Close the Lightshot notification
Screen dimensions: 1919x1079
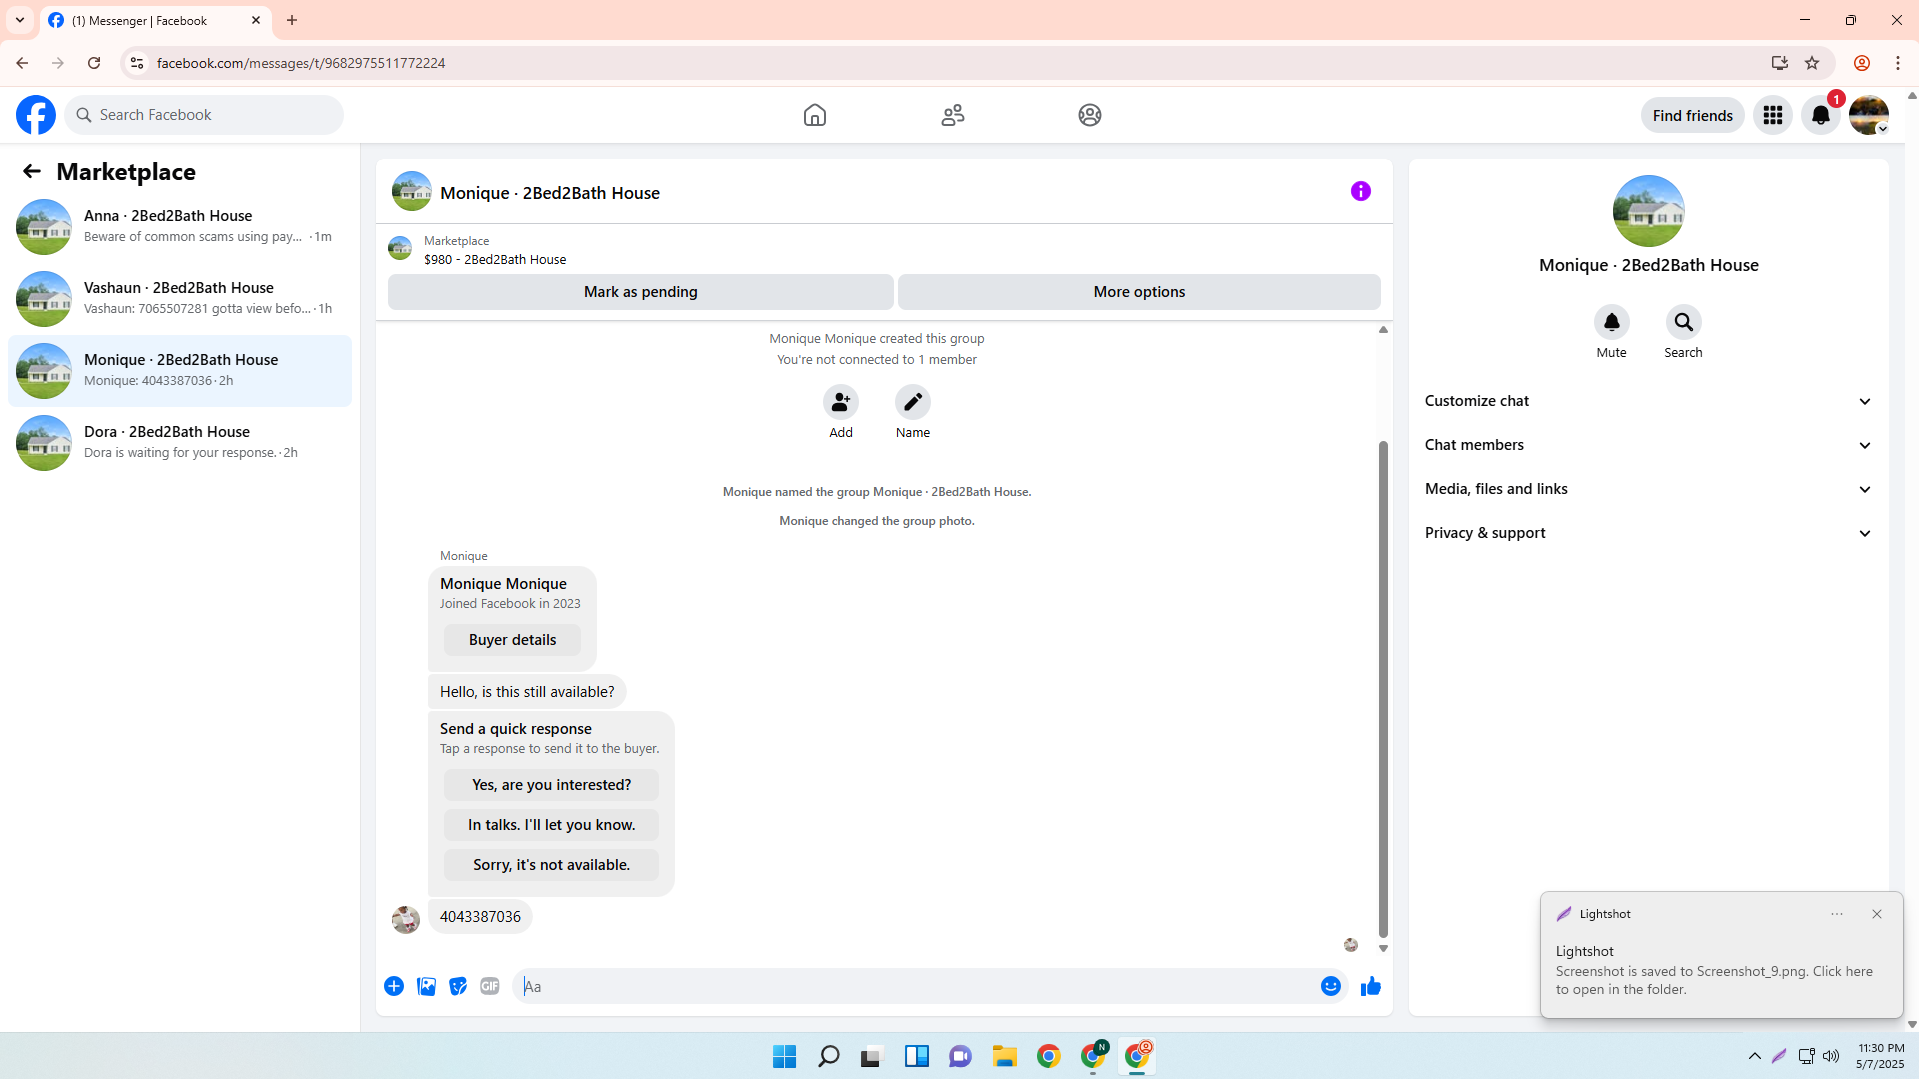click(x=1877, y=914)
